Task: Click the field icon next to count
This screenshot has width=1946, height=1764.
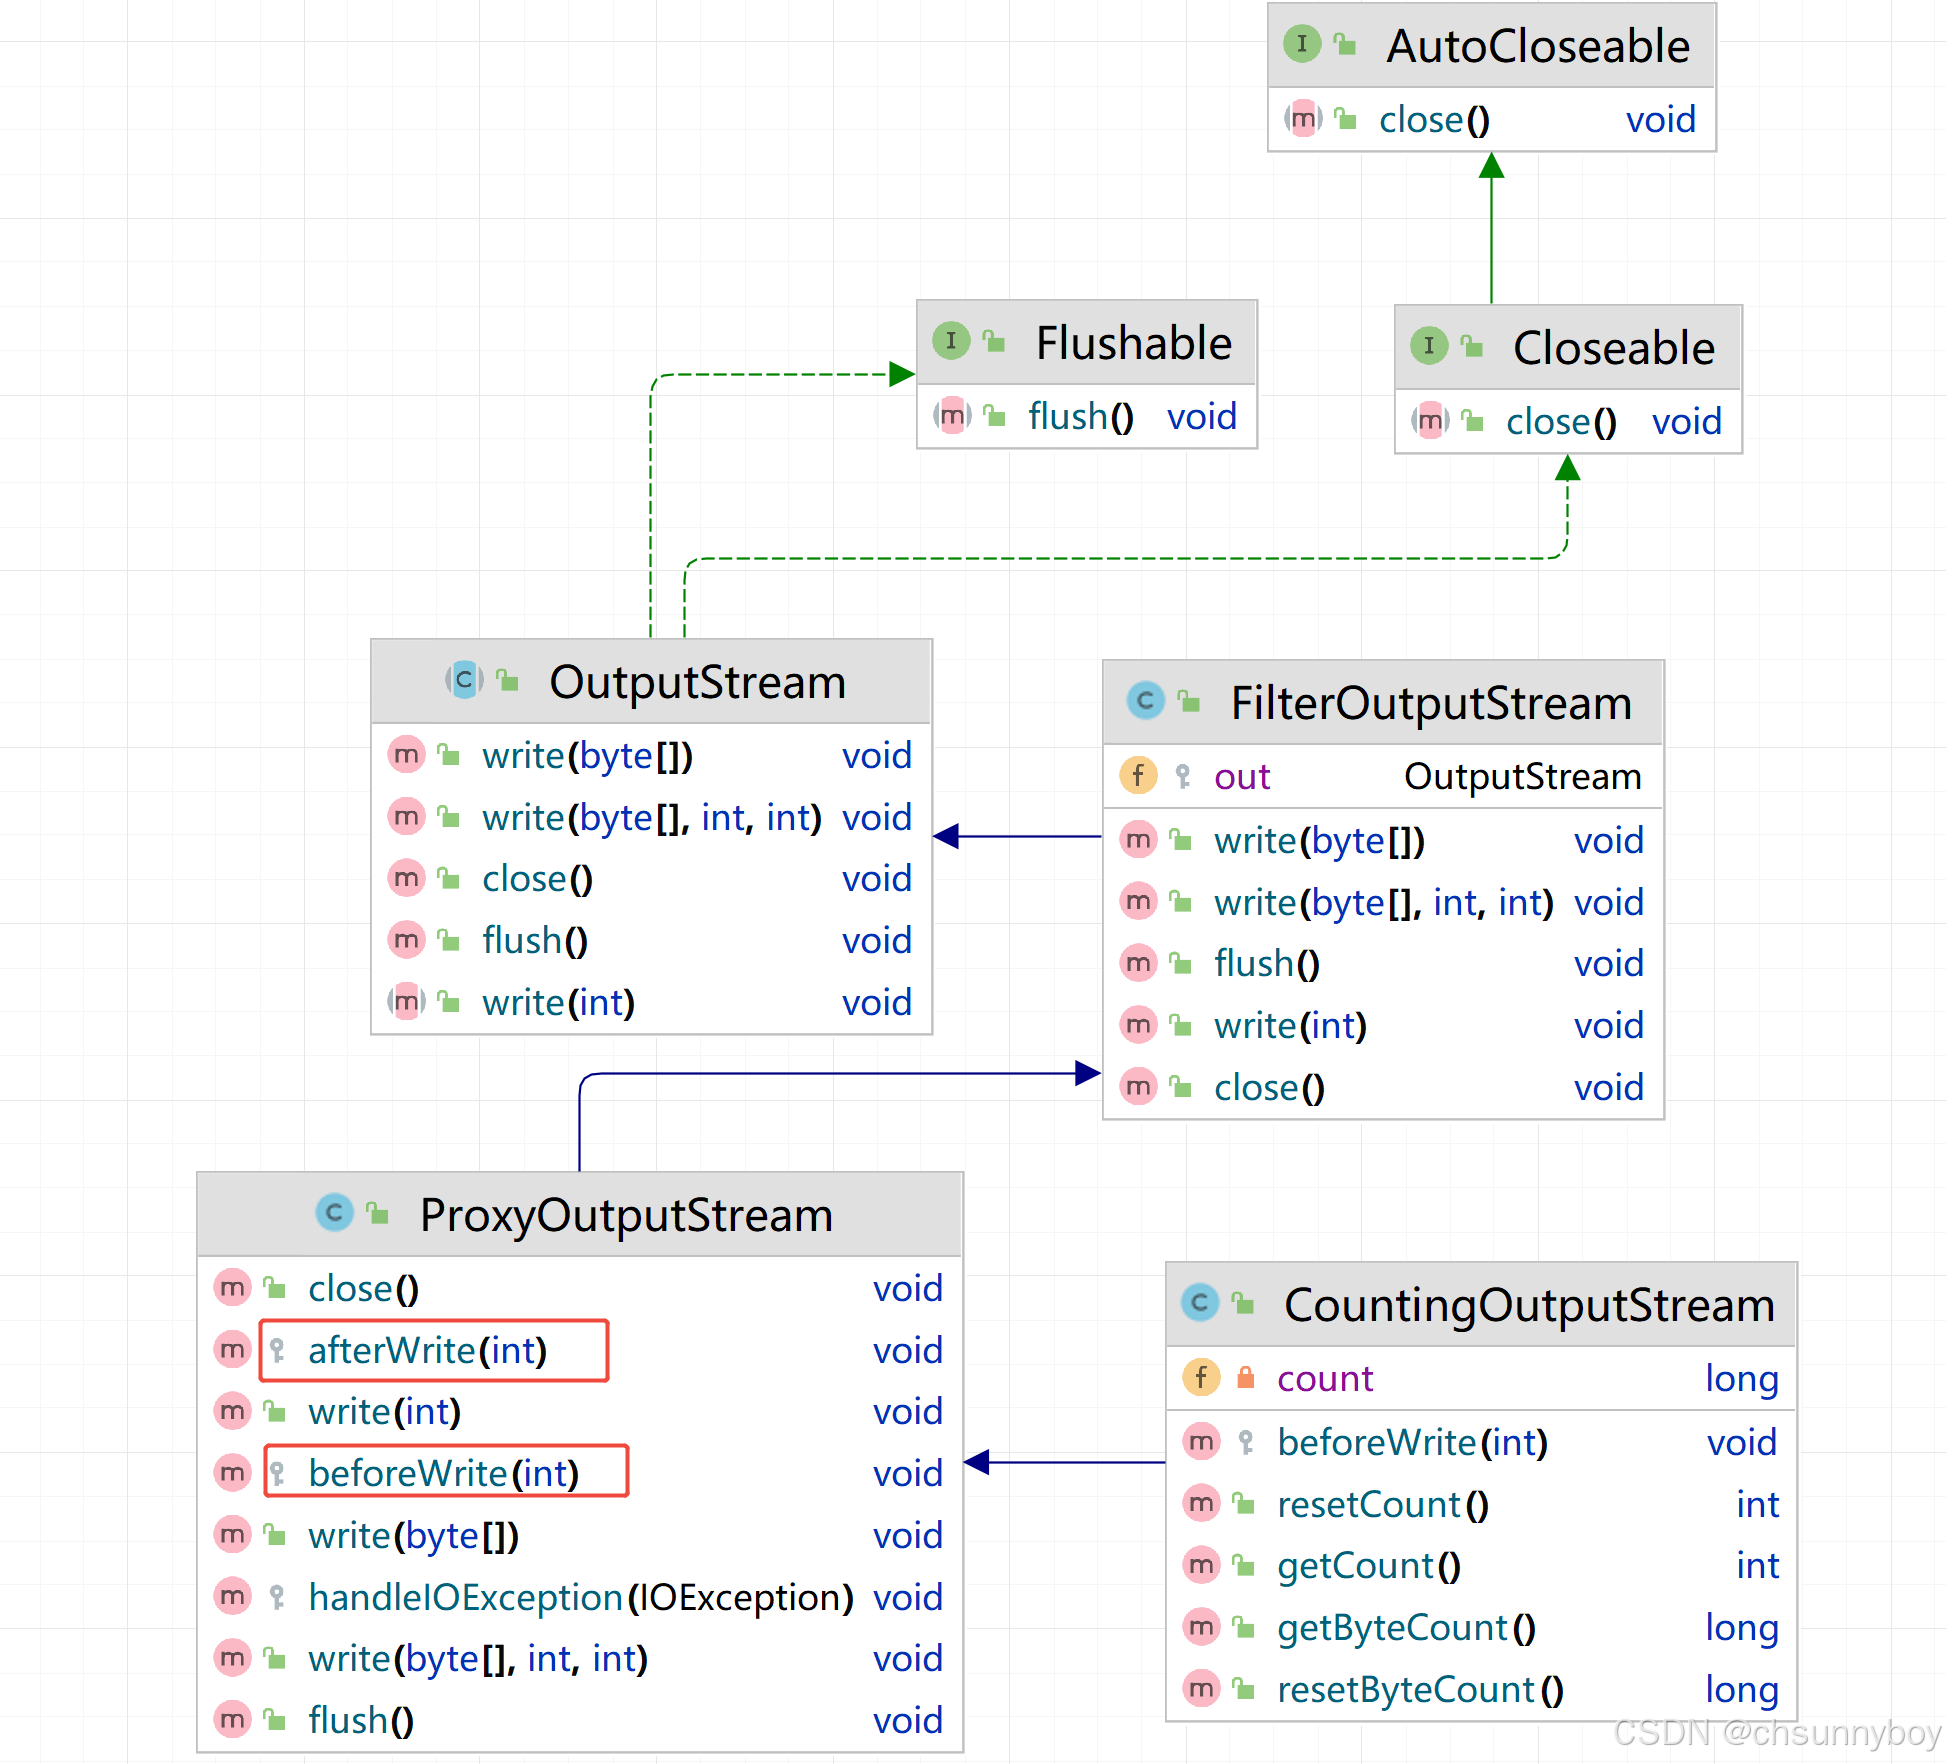Action: [x=1200, y=1377]
